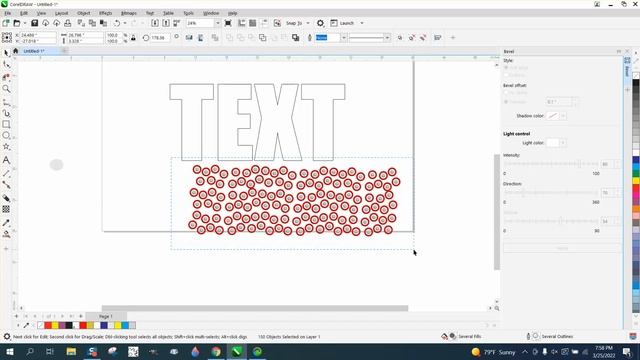Open the Bitmaps menu
Image resolution: width=640 pixels, height=360 pixels.
(129, 13)
